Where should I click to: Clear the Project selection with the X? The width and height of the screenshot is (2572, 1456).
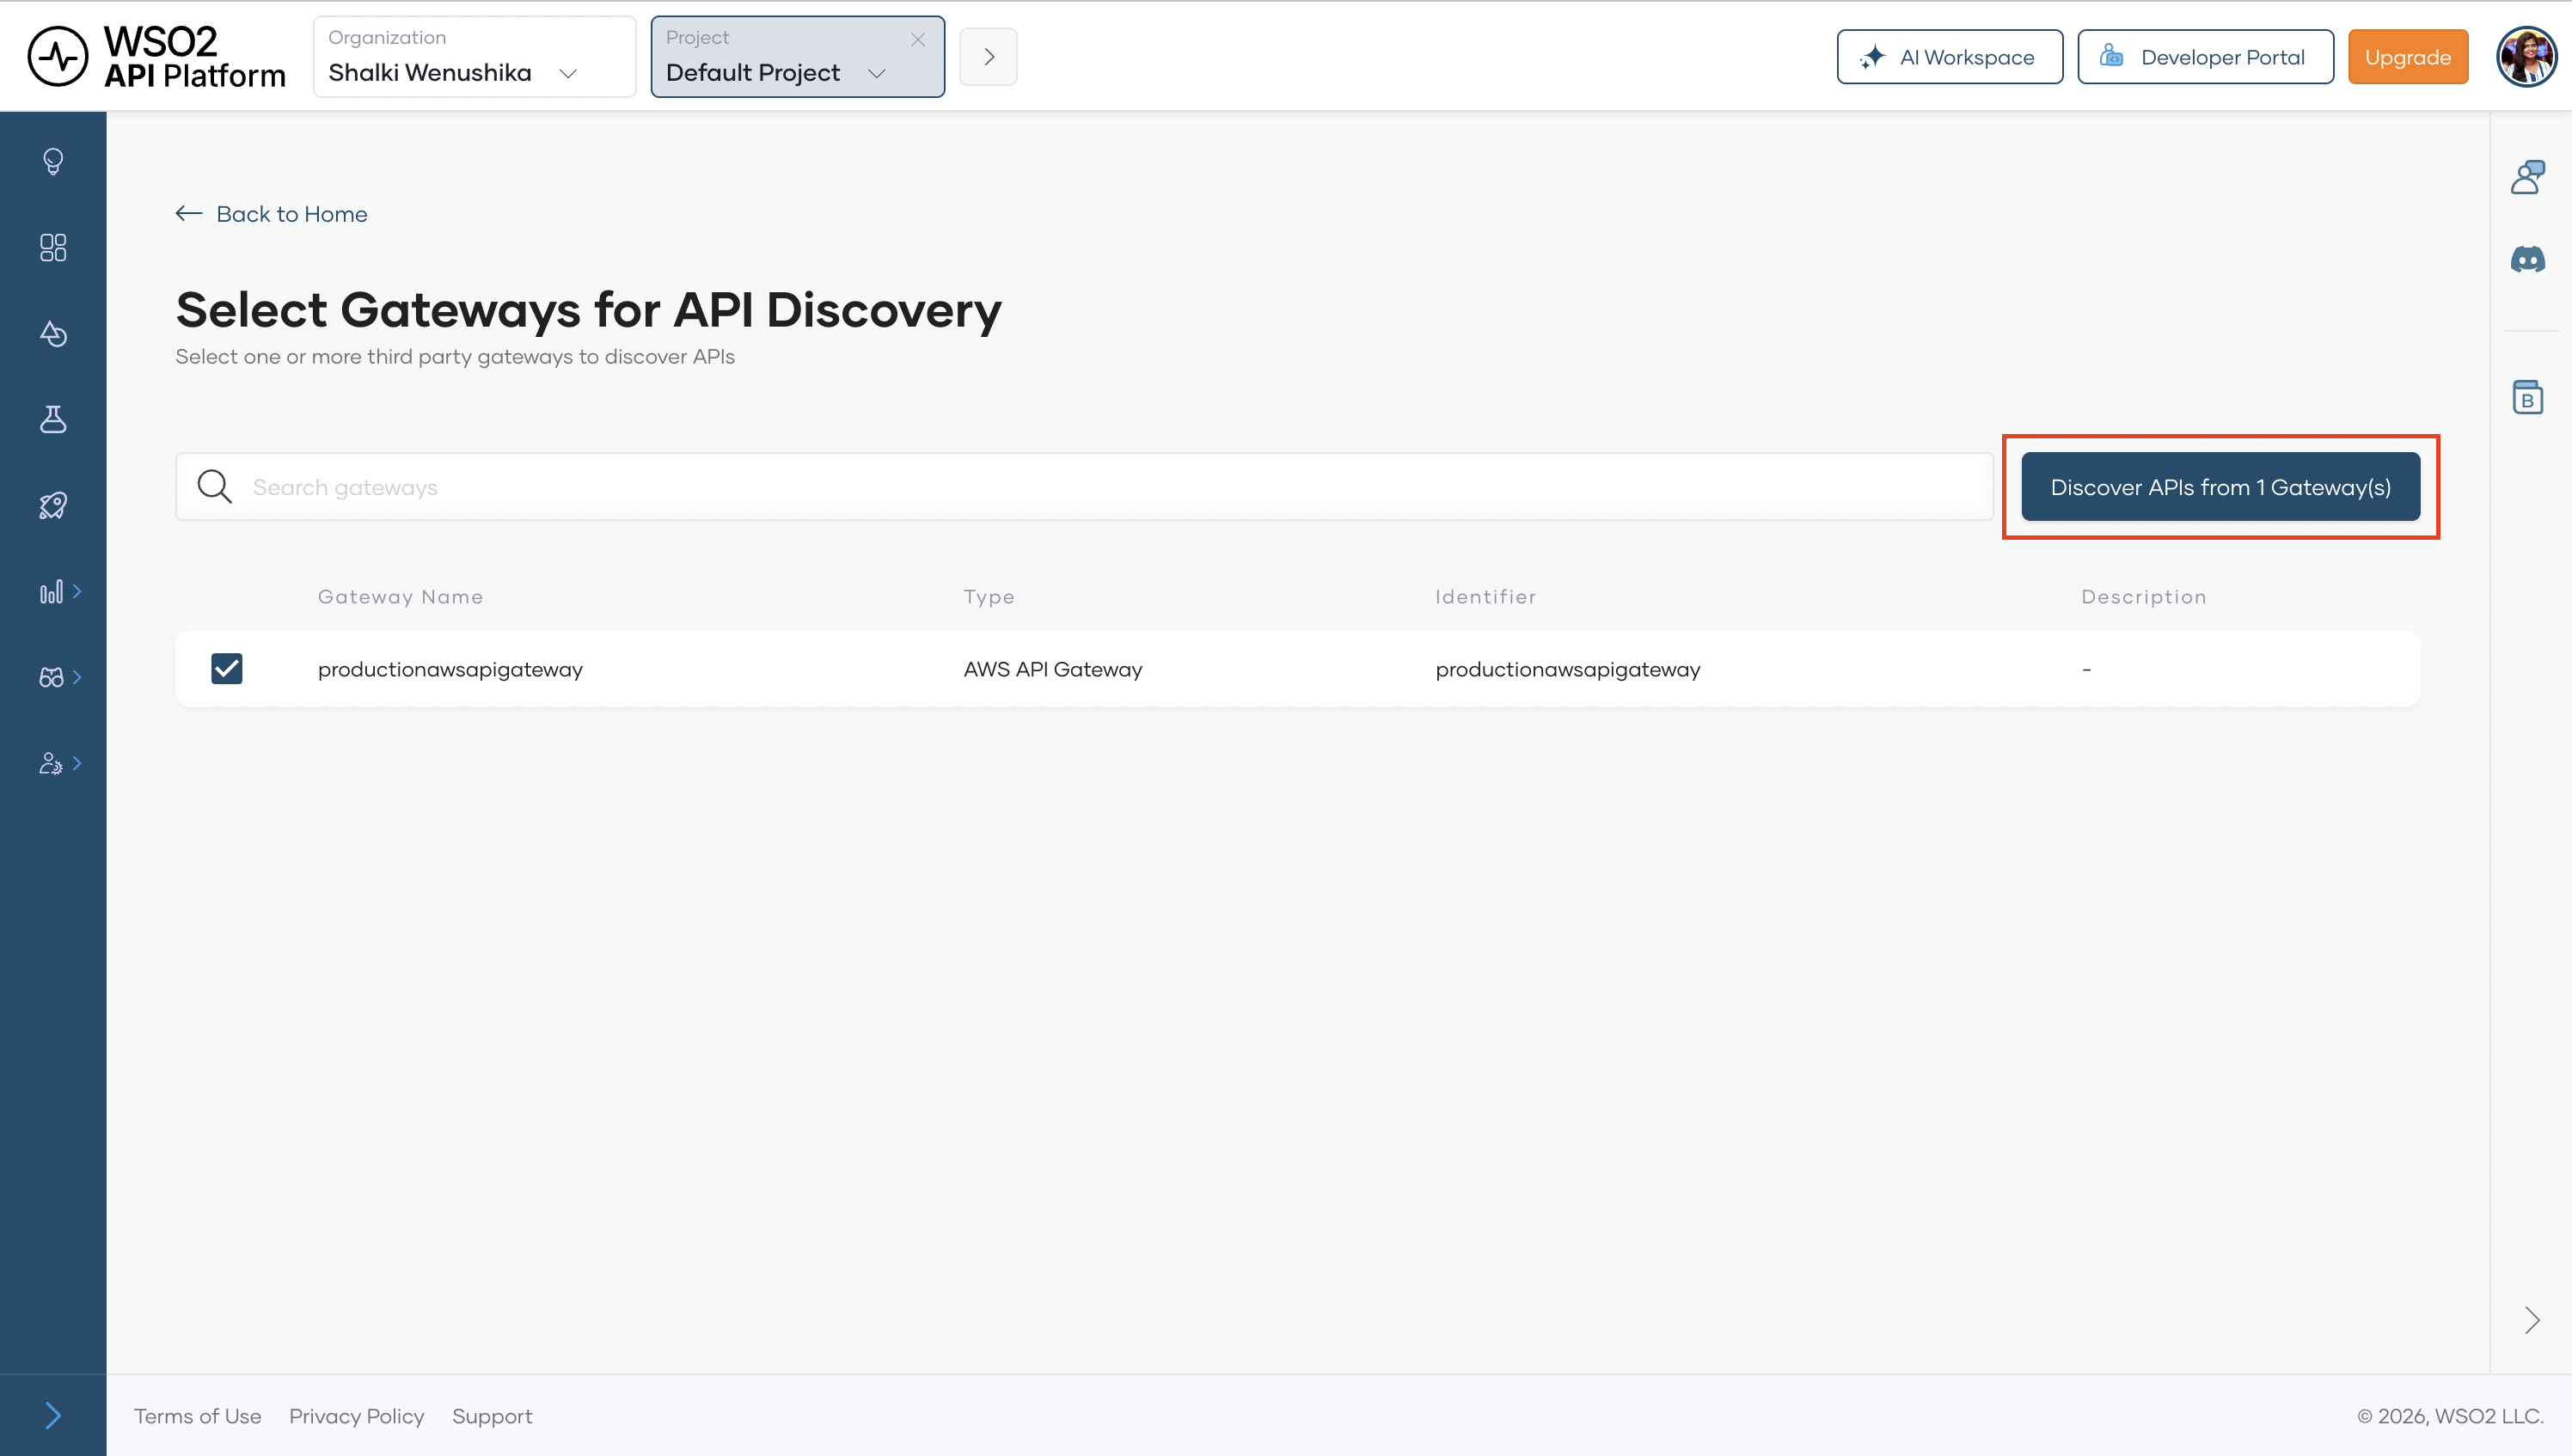pyautogui.click(x=918, y=39)
